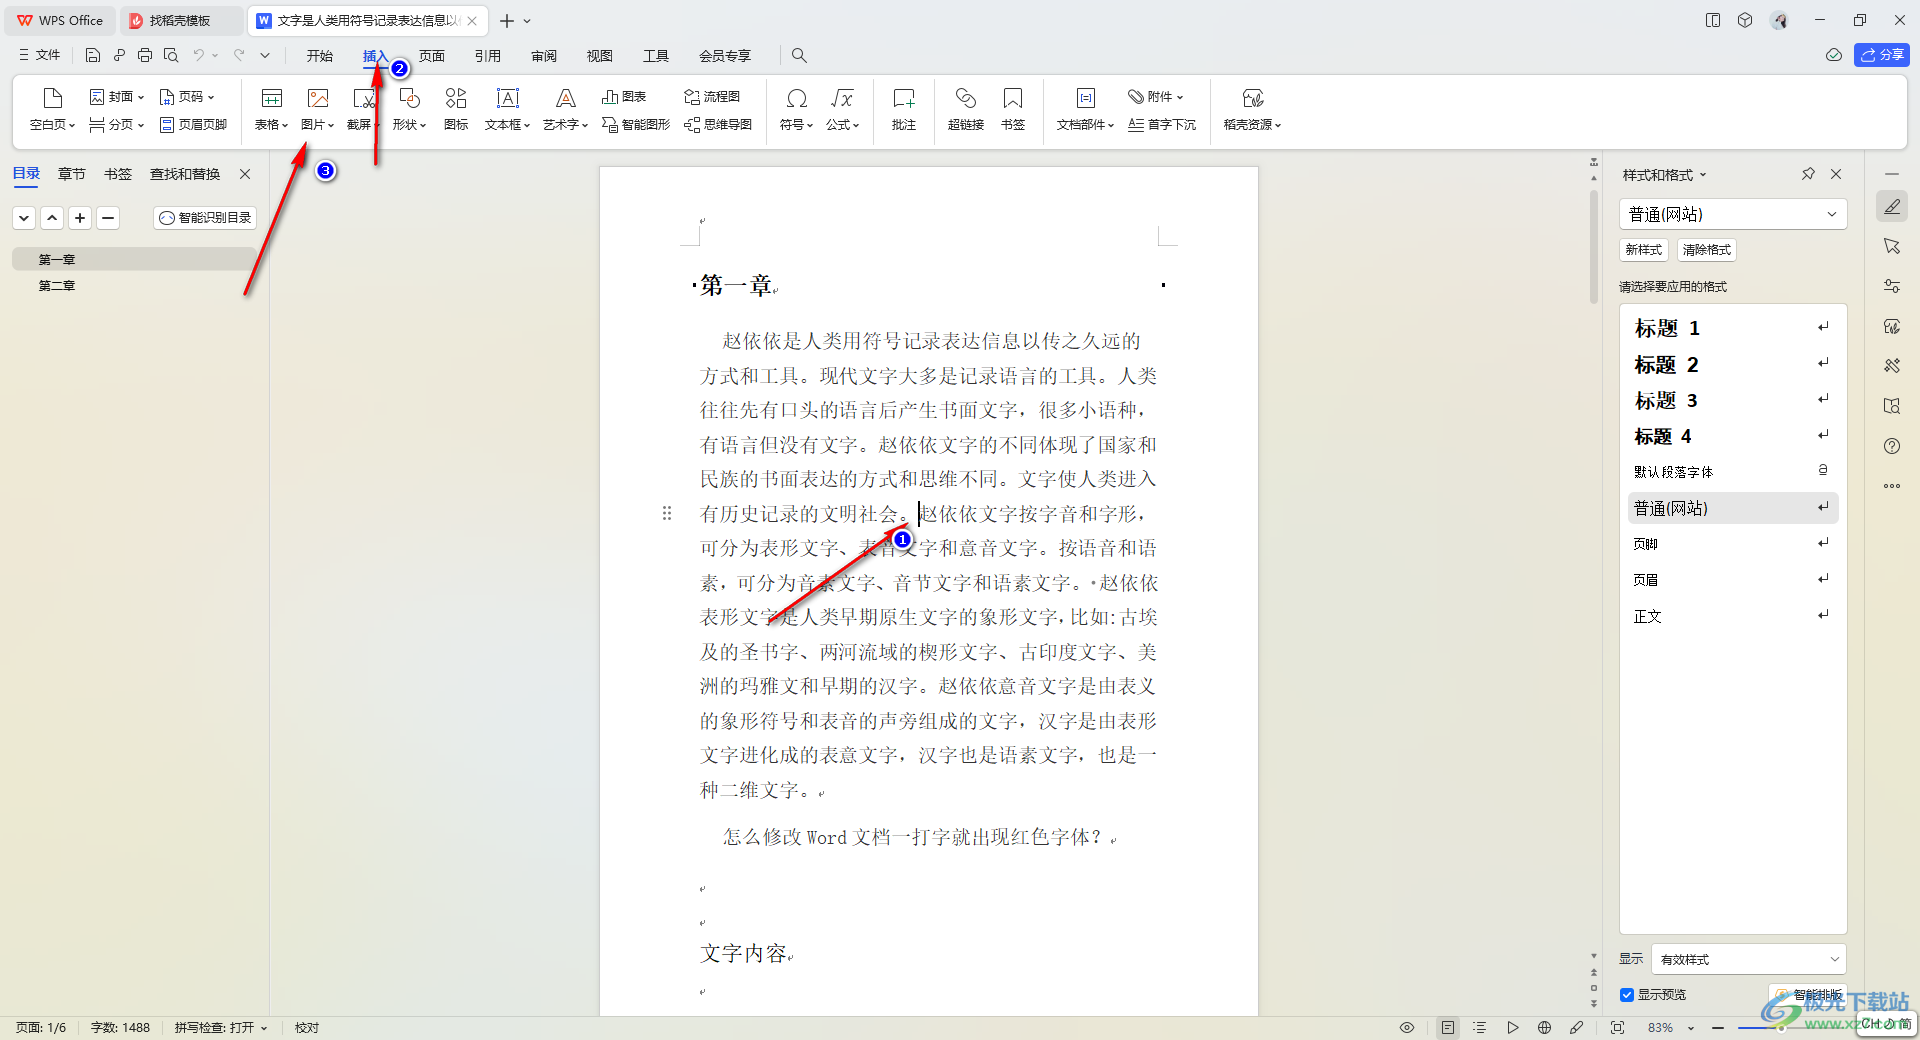Click the print icon in quick access toolbar
This screenshot has width=1920, height=1040.
pyautogui.click(x=145, y=56)
